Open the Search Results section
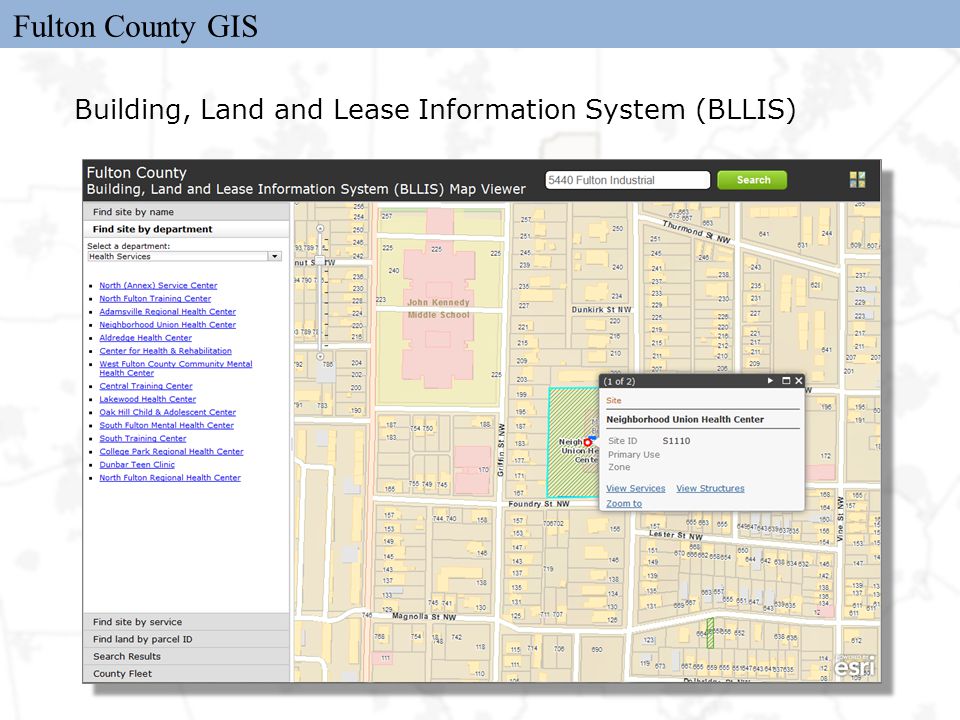Image resolution: width=960 pixels, height=720 pixels. [186, 656]
